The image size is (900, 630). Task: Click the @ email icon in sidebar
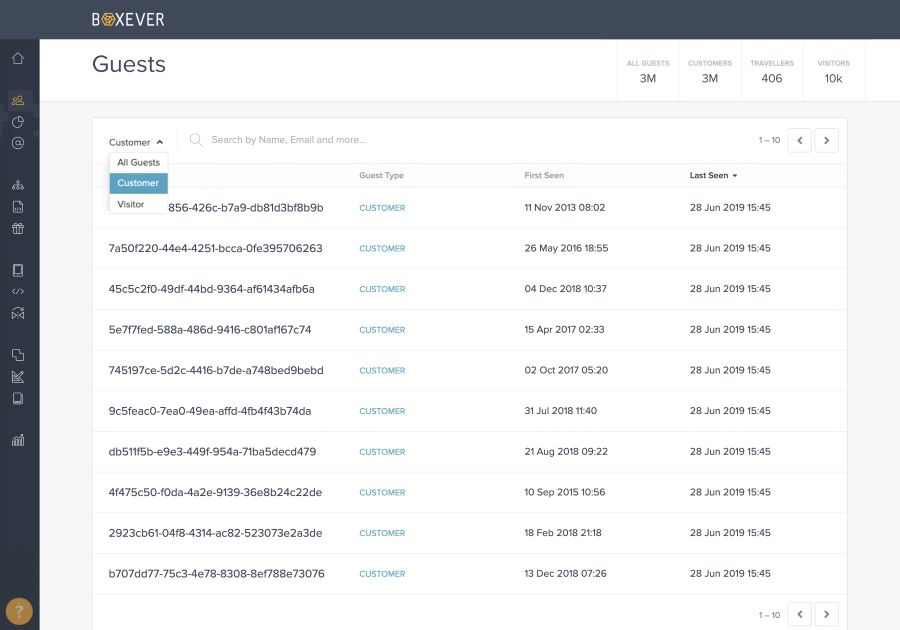point(18,143)
